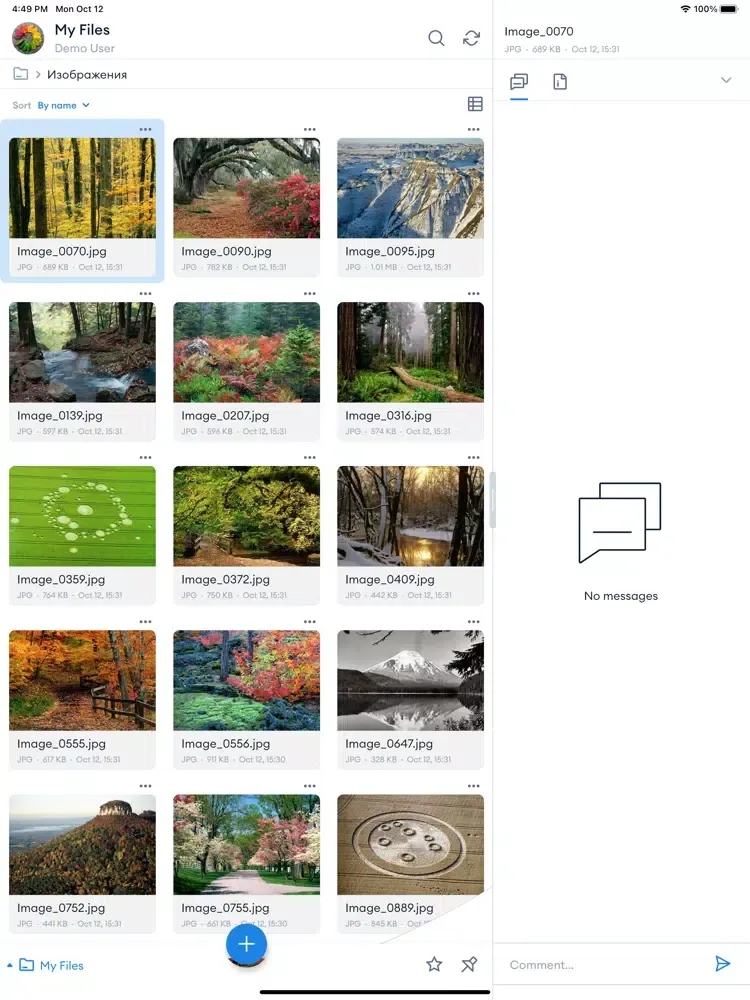Switch to the comments tab
This screenshot has width=750, height=1000.
[x=519, y=82]
